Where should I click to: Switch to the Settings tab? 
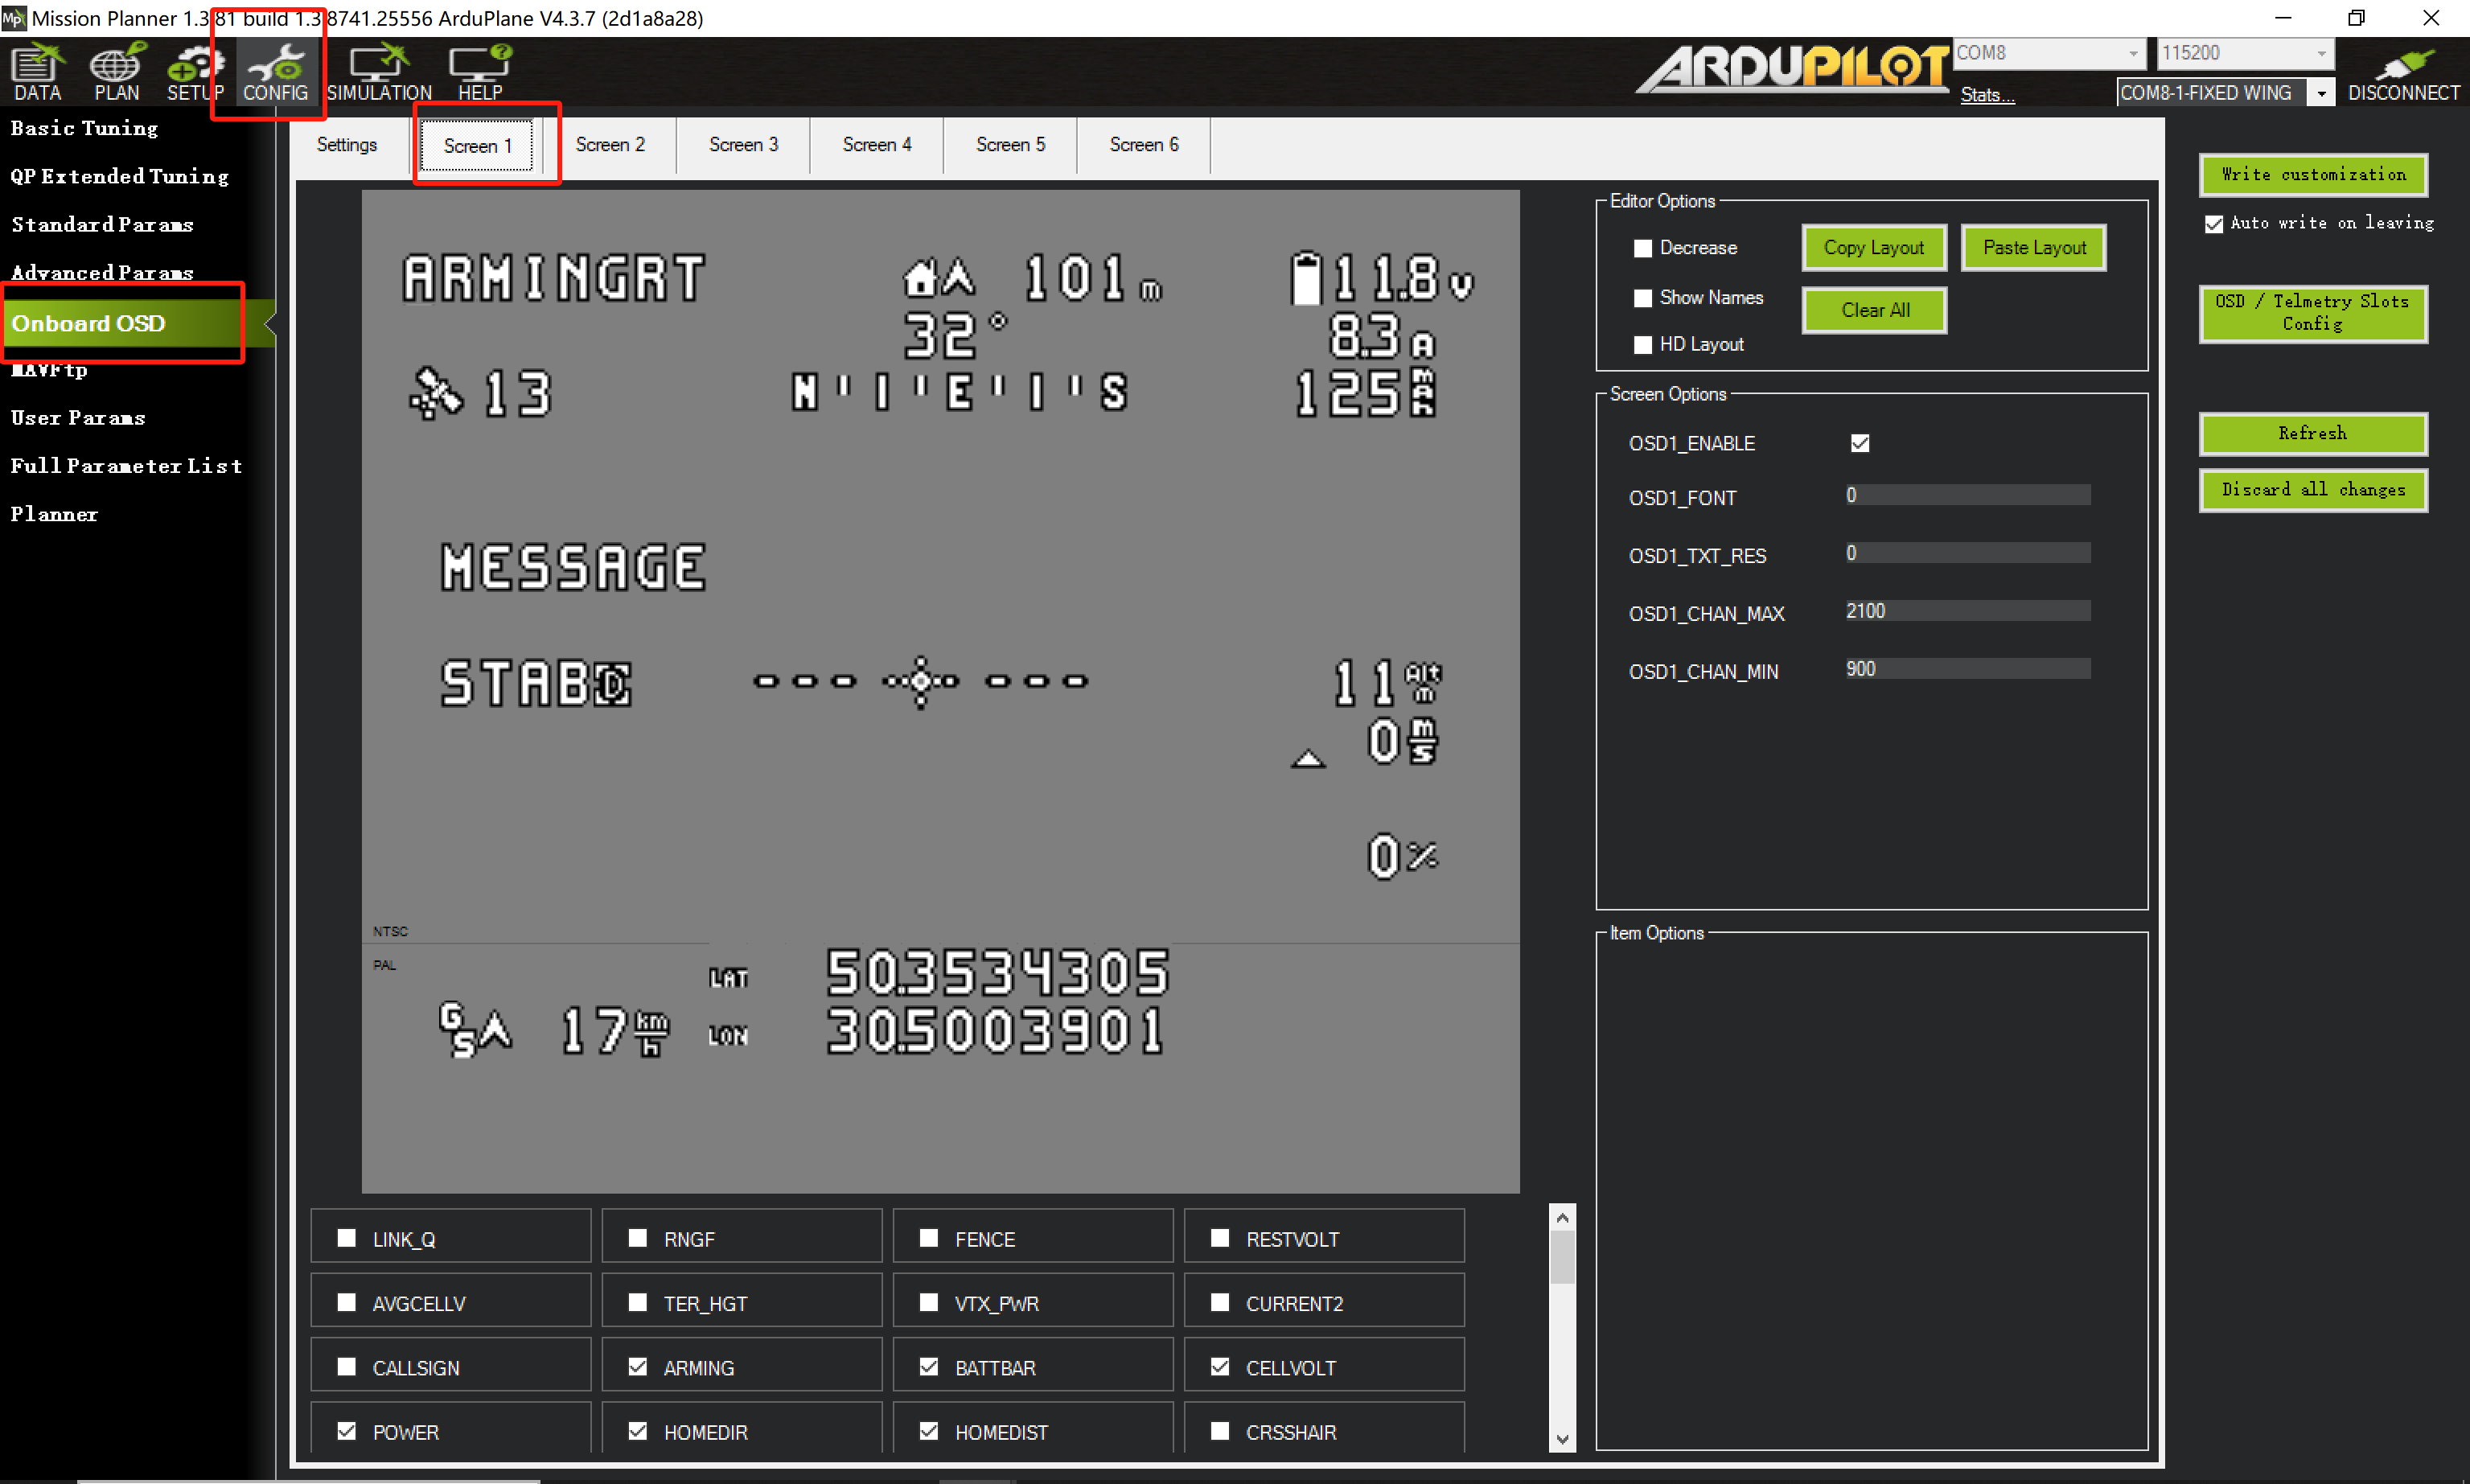[347, 145]
